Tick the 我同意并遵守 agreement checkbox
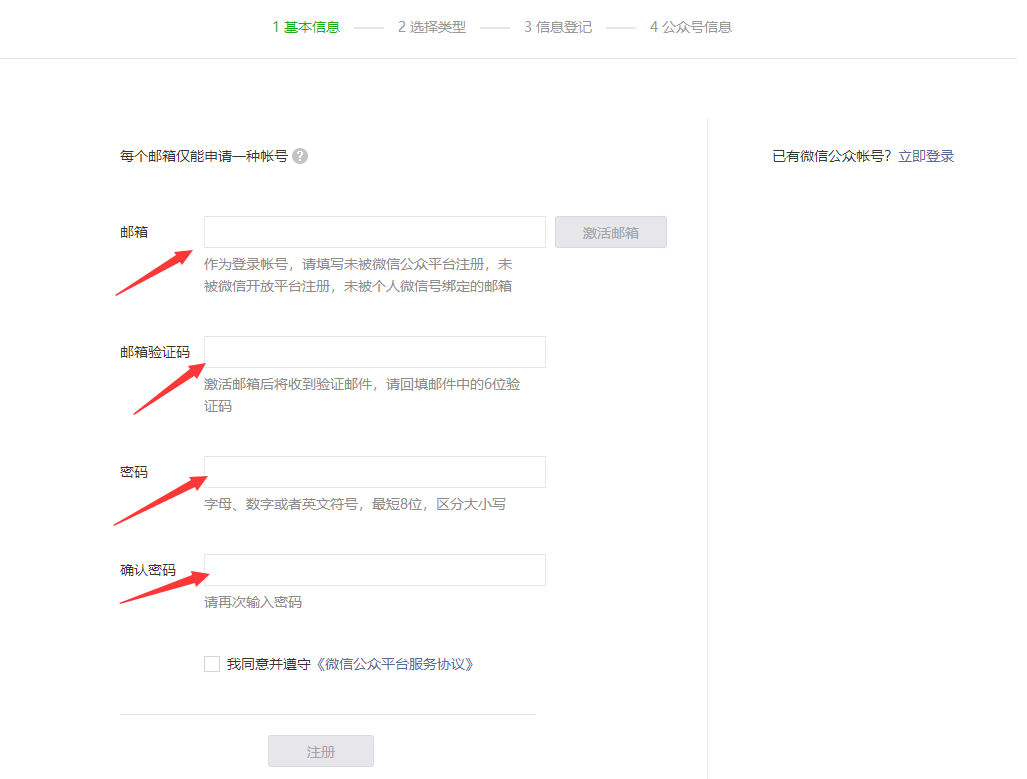 (x=212, y=664)
